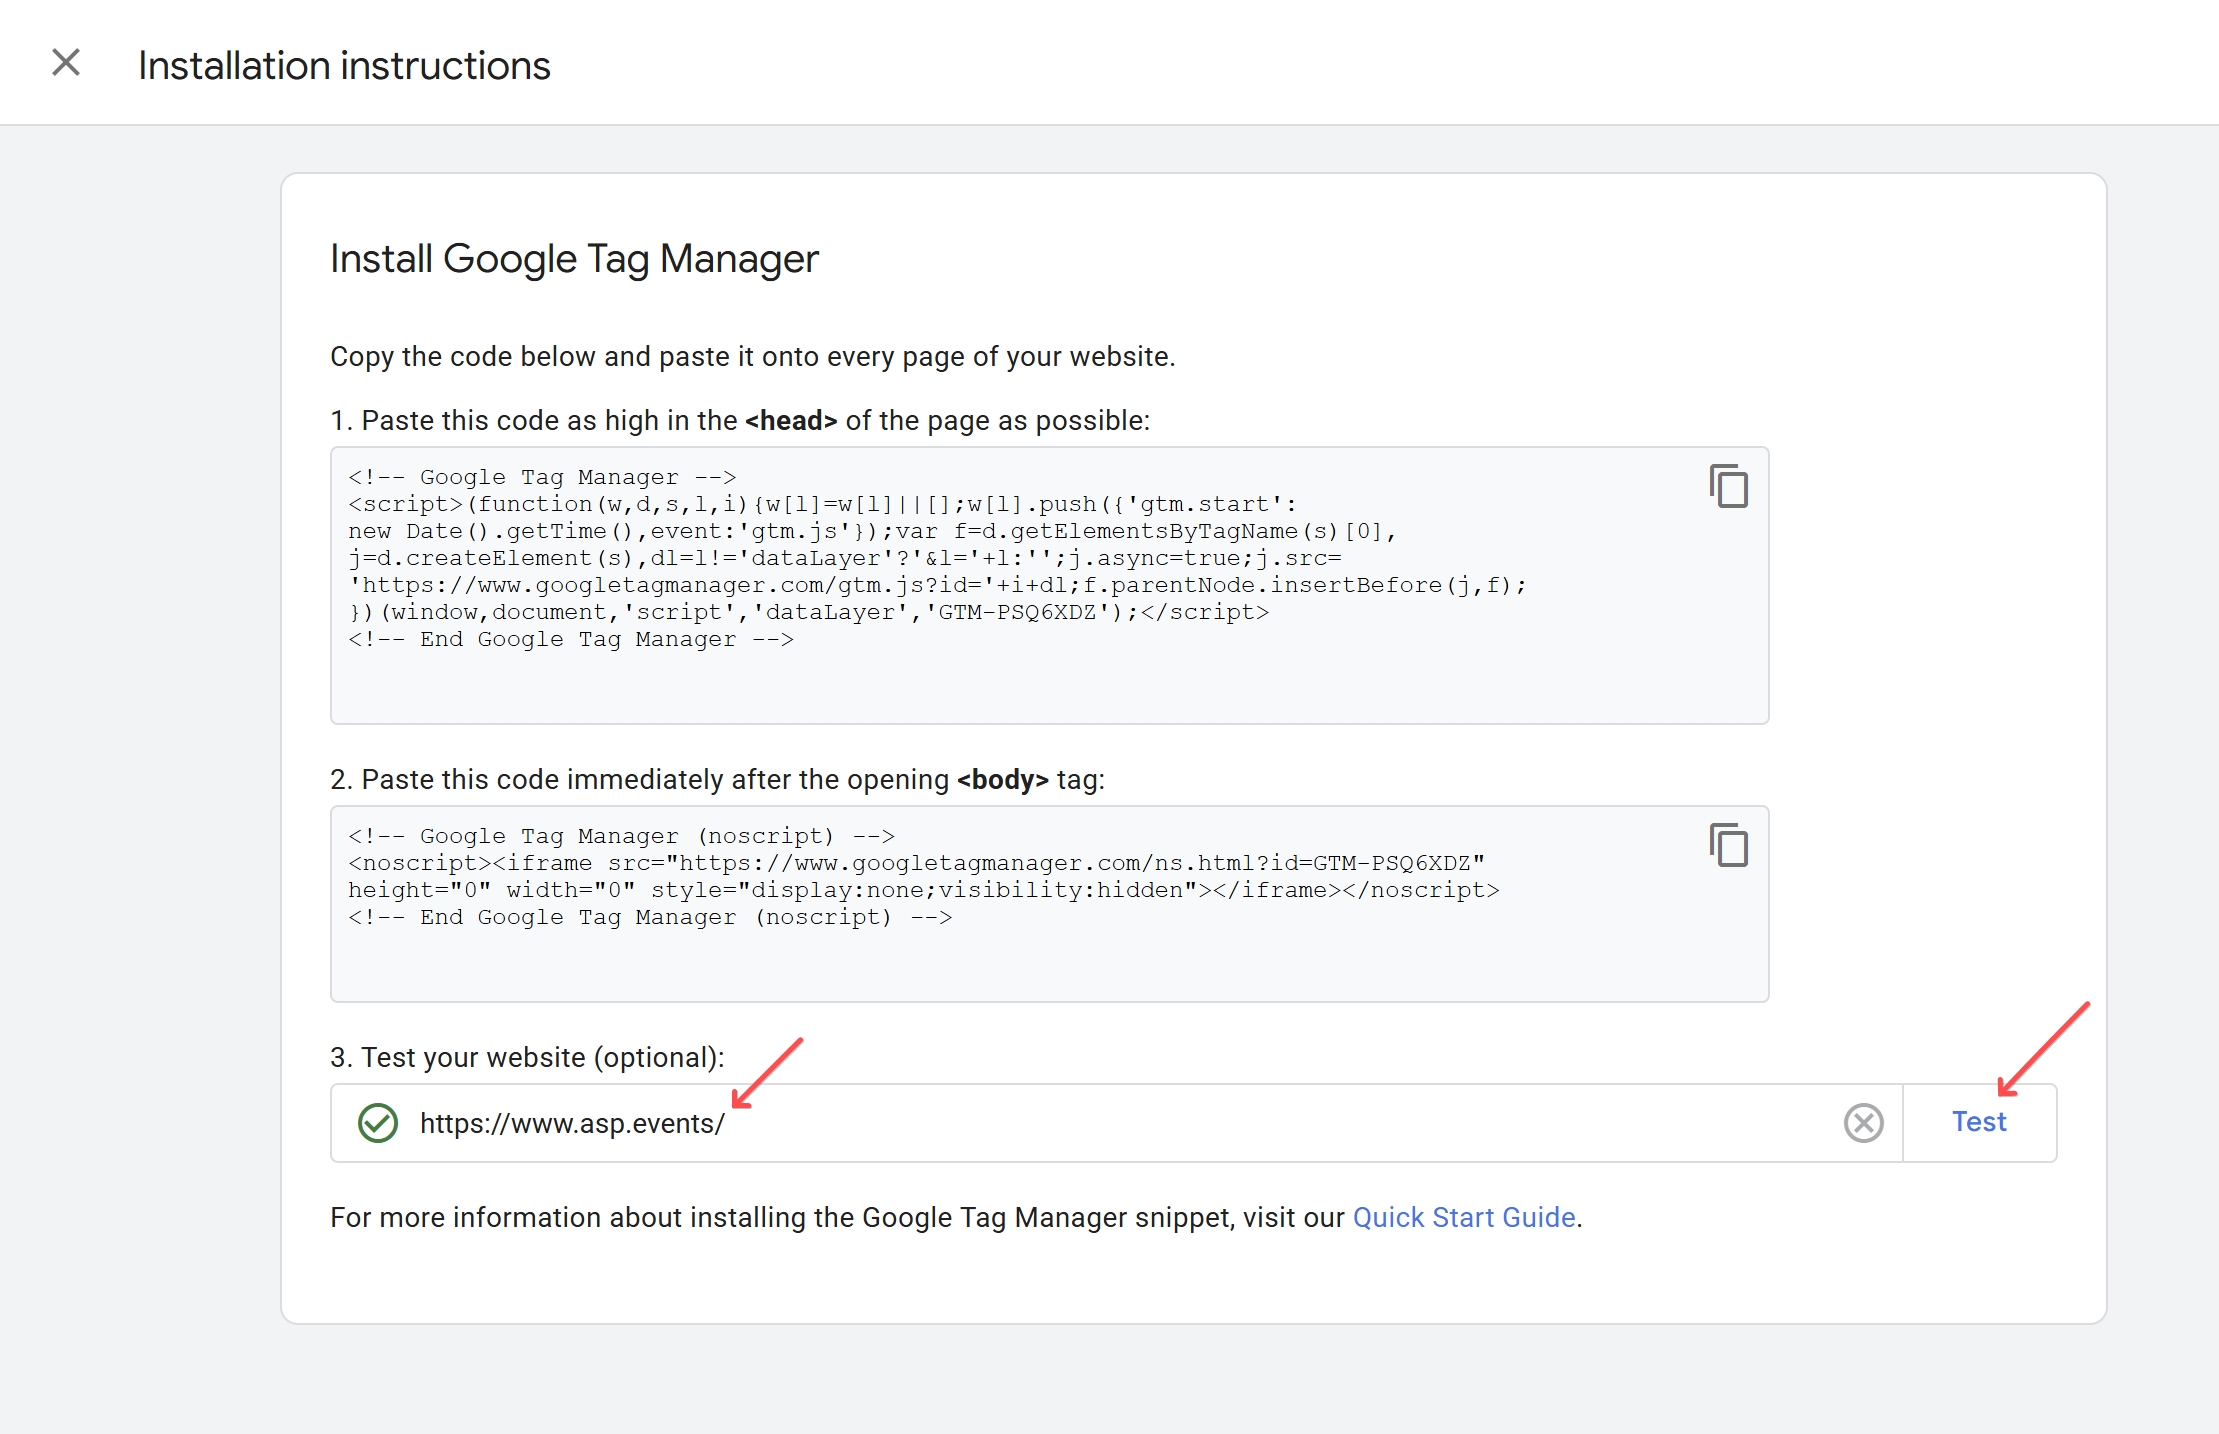
Task: Click the head code snippet box
Action: pos(1049,585)
